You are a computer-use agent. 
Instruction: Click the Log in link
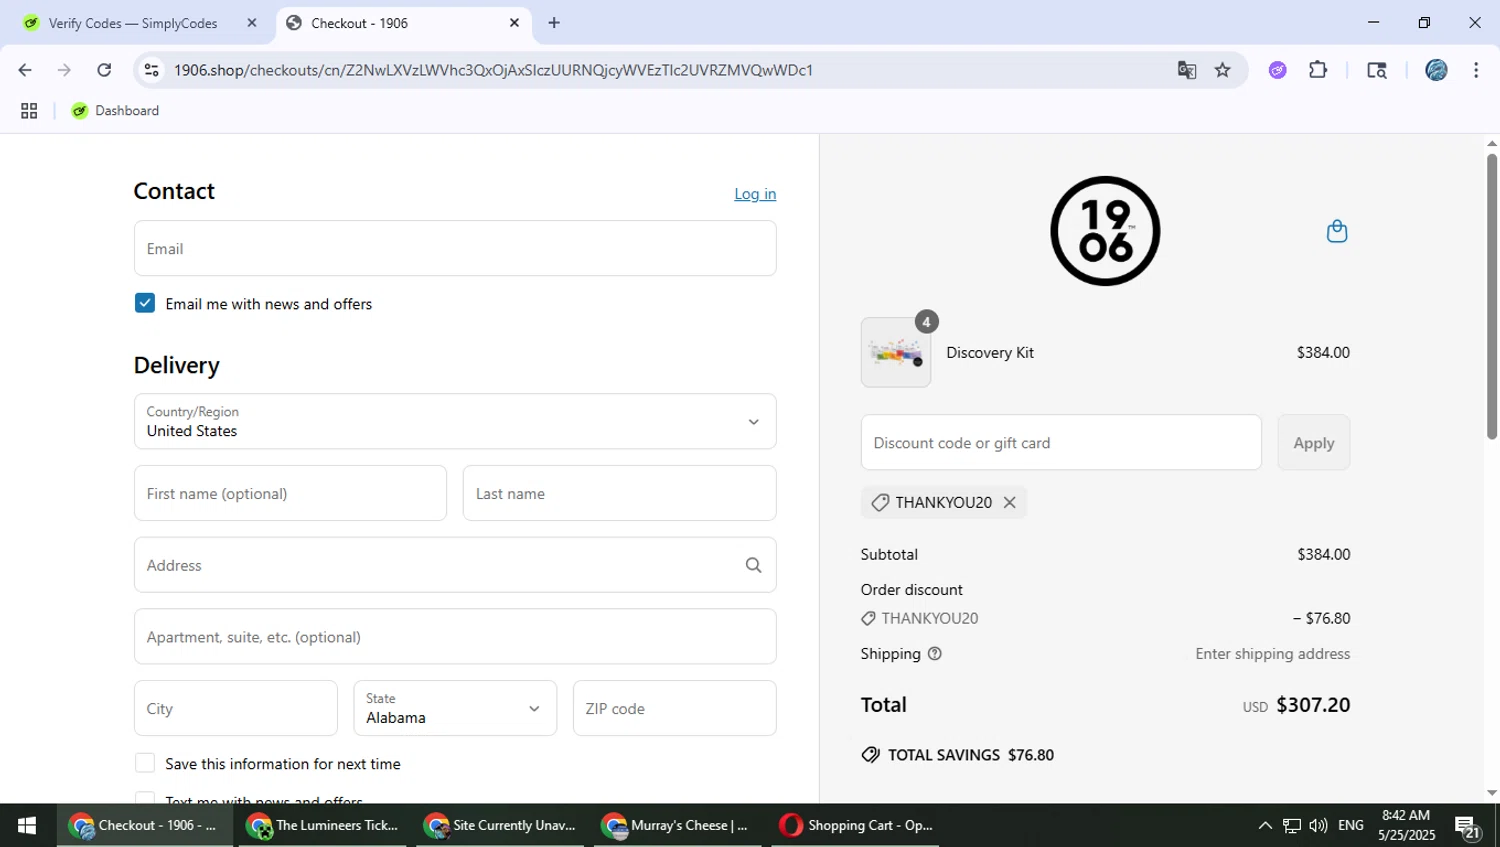755,194
